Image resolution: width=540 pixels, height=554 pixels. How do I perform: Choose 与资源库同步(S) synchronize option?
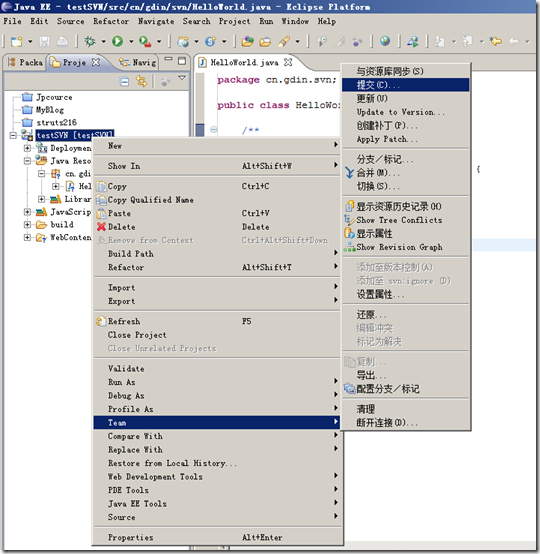pyautogui.click(x=405, y=71)
